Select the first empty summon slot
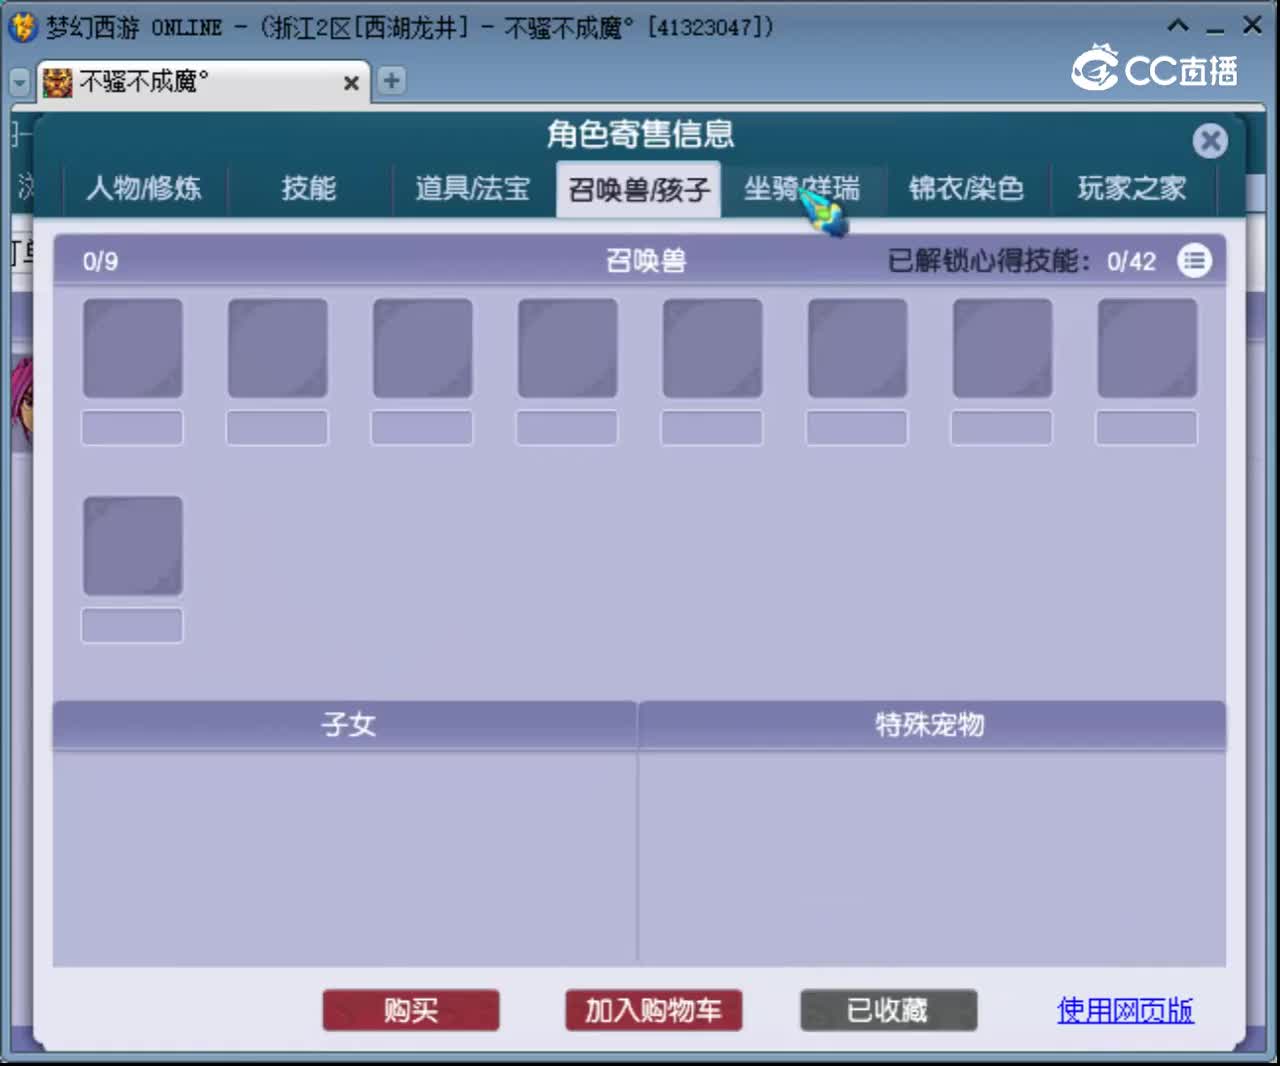 pos(133,348)
